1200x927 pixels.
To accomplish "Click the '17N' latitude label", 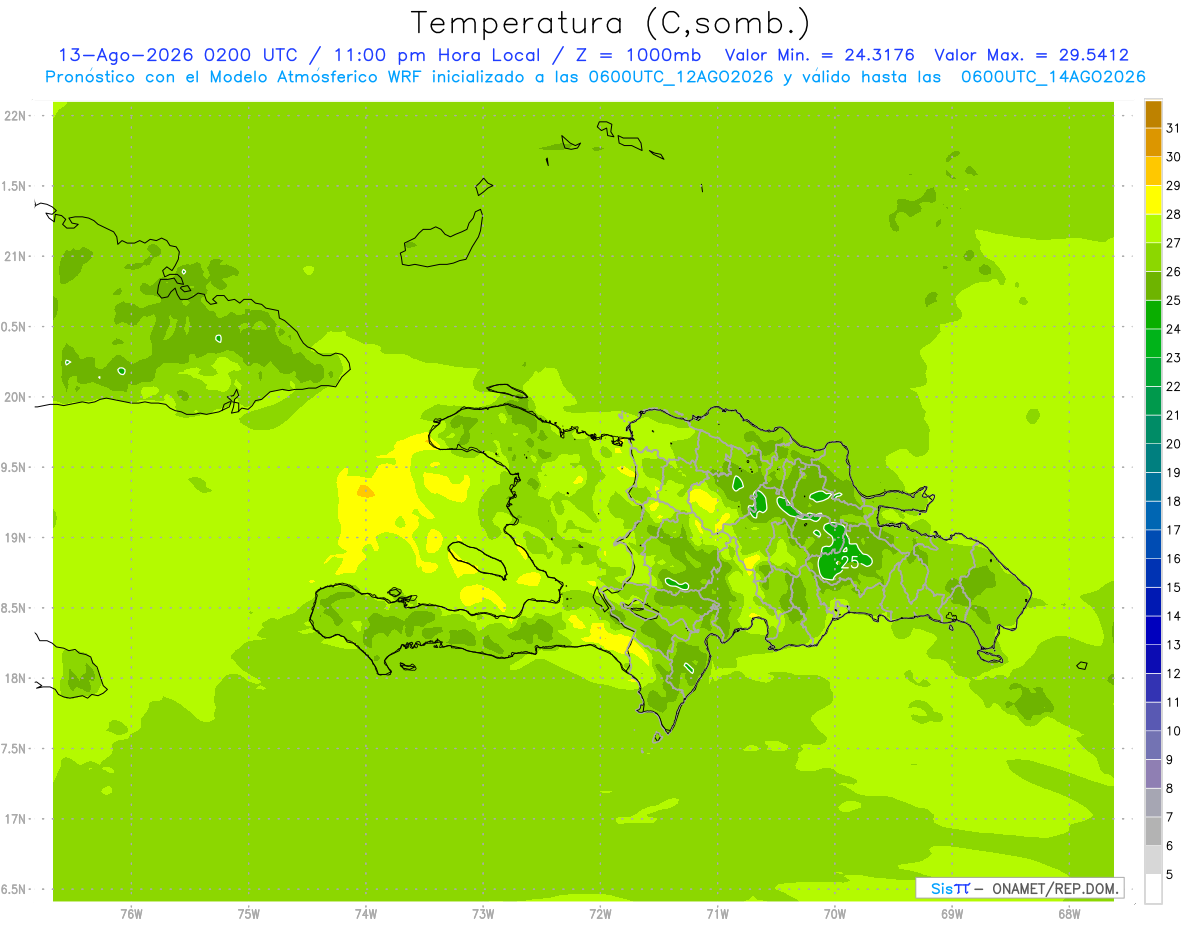I will tap(15, 819).
